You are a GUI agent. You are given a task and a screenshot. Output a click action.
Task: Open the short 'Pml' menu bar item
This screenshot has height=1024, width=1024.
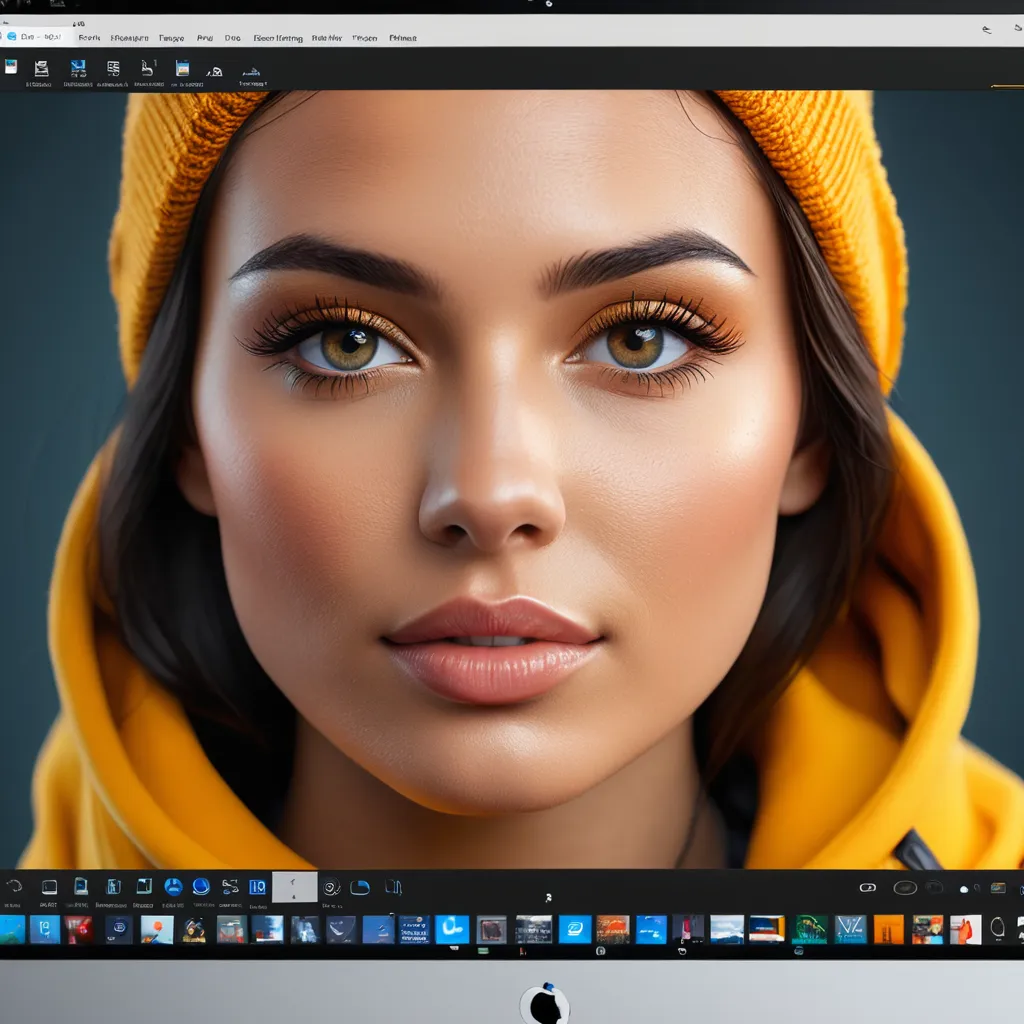[x=204, y=38]
